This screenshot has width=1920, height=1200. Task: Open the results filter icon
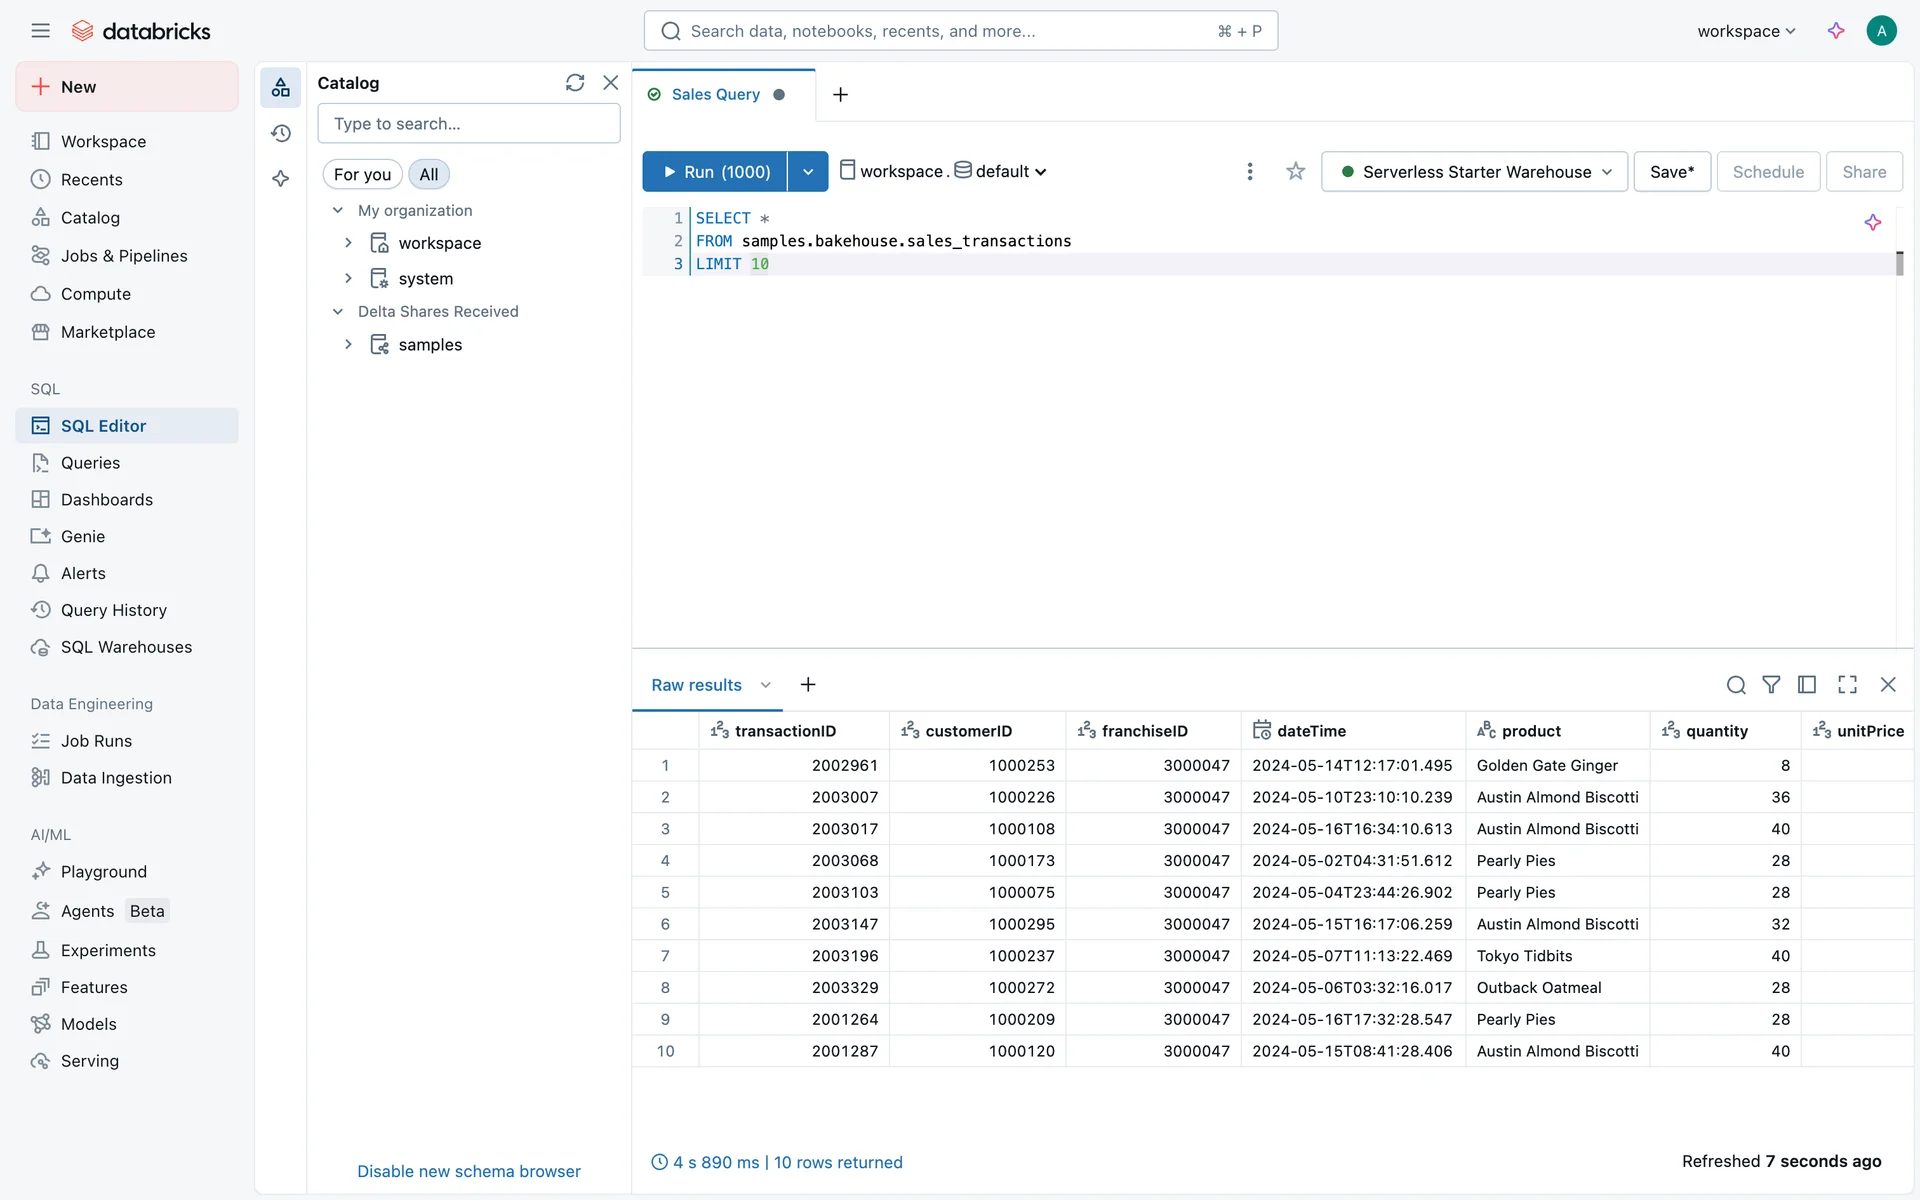[1770, 685]
